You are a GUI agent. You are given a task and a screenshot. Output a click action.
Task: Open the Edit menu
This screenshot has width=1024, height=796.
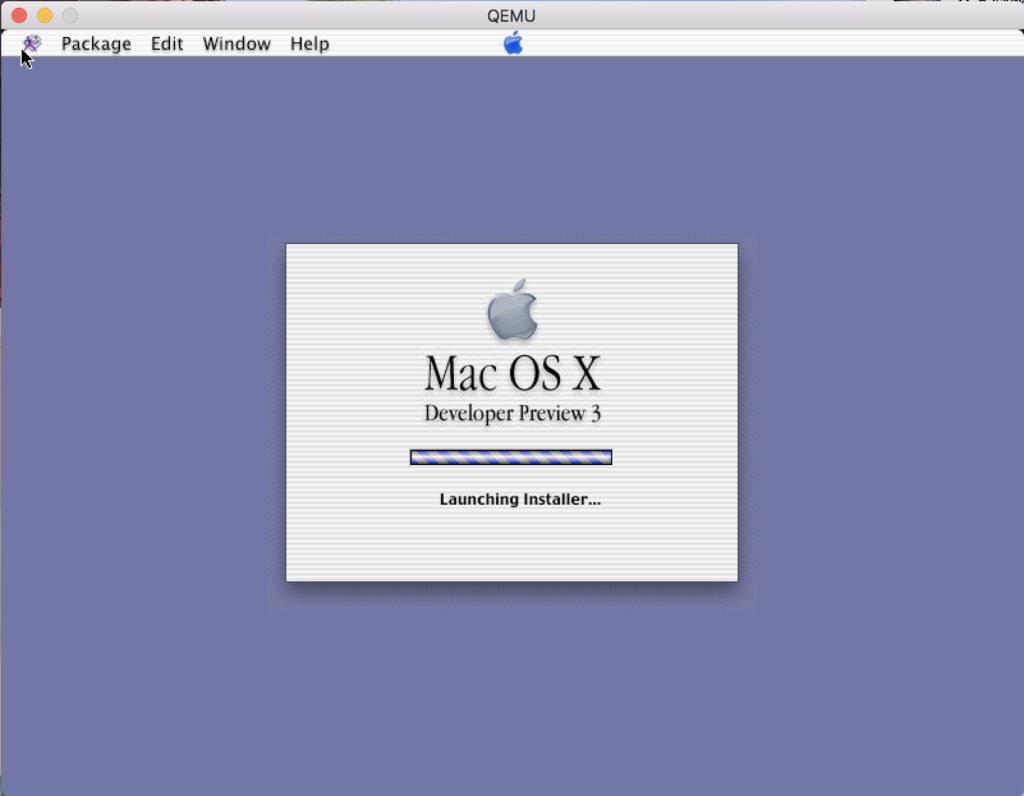[x=166, y=43]
